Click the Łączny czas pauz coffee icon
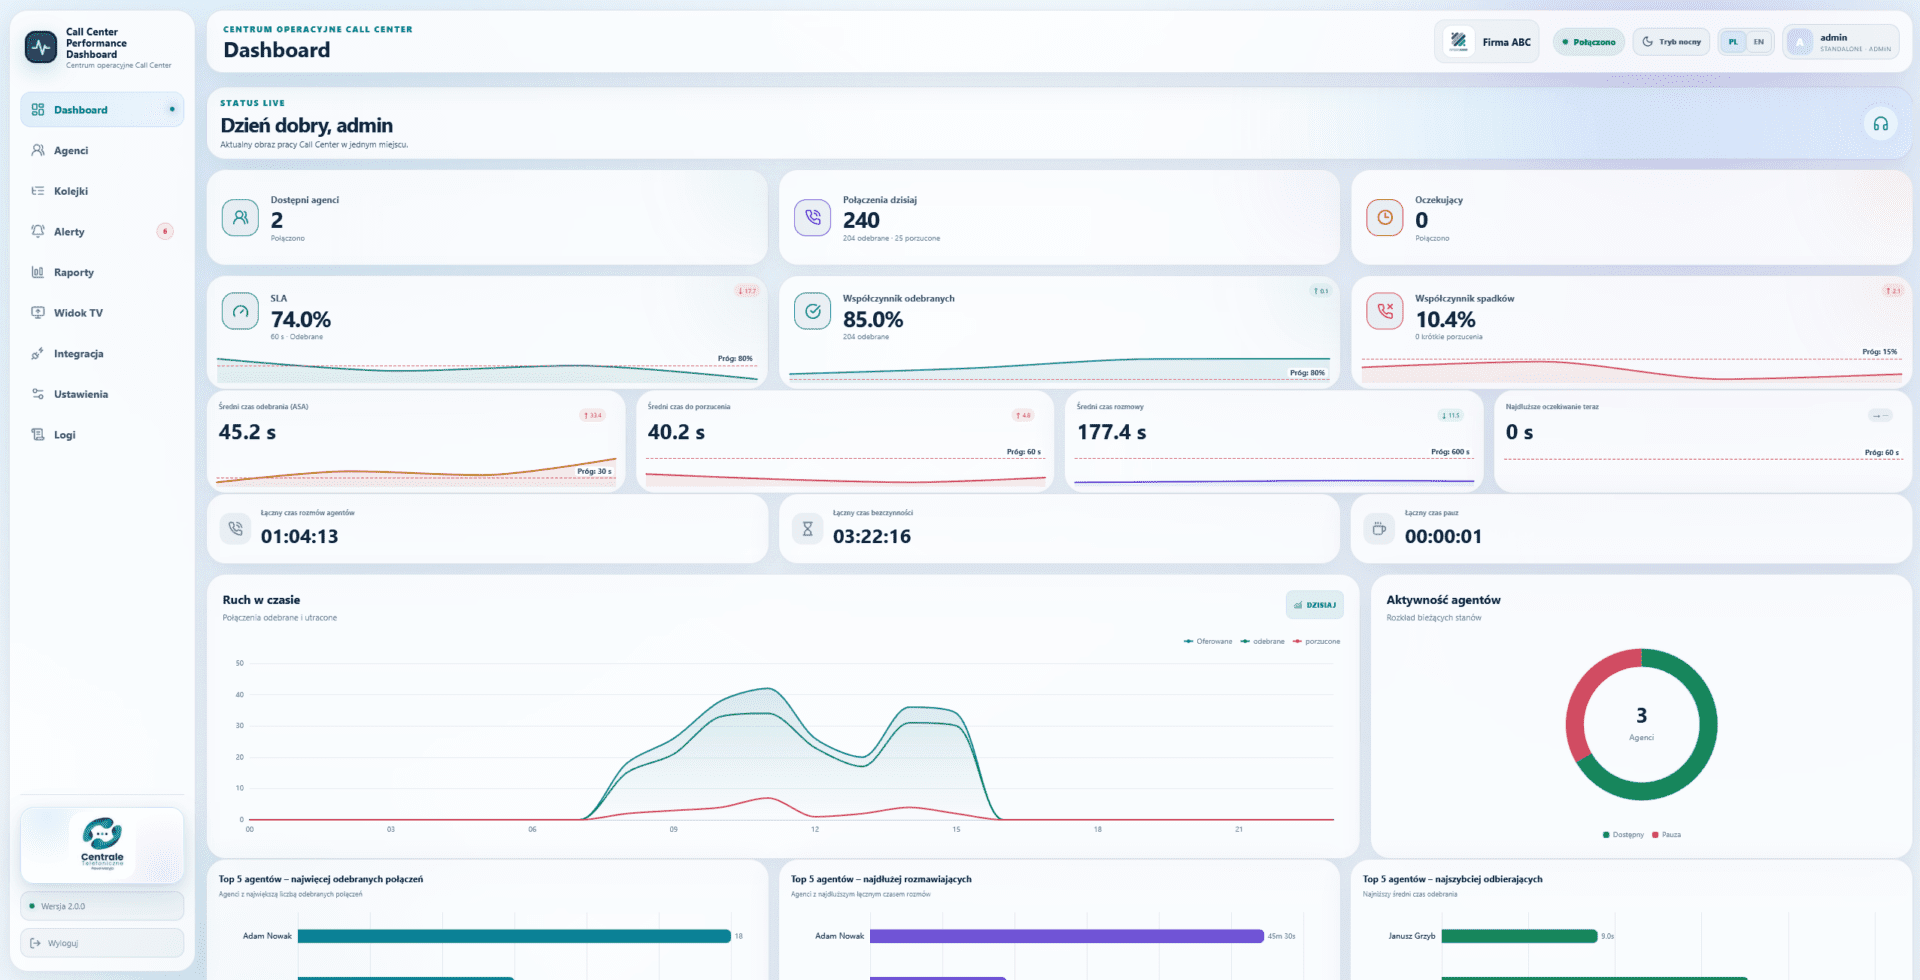The width and height of the screenshot is (1920, 980). pos(1380,528)
